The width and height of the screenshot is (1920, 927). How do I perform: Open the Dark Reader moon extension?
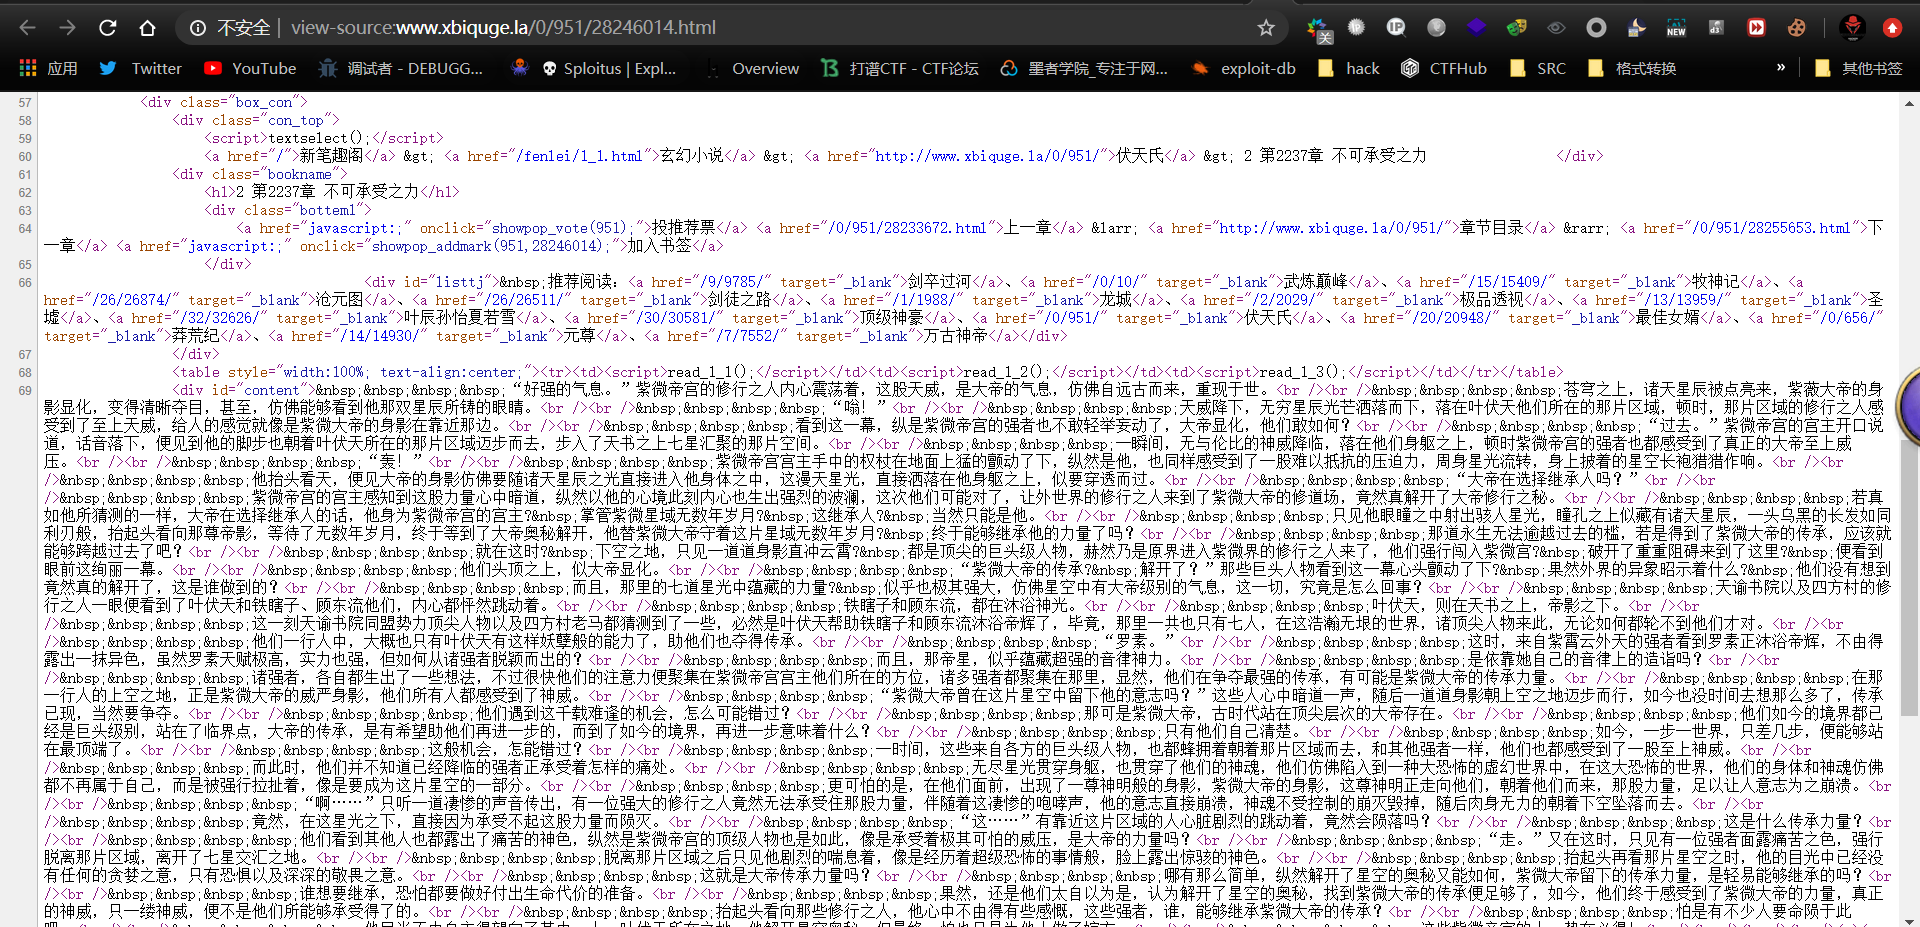(x=1636, y=27)
